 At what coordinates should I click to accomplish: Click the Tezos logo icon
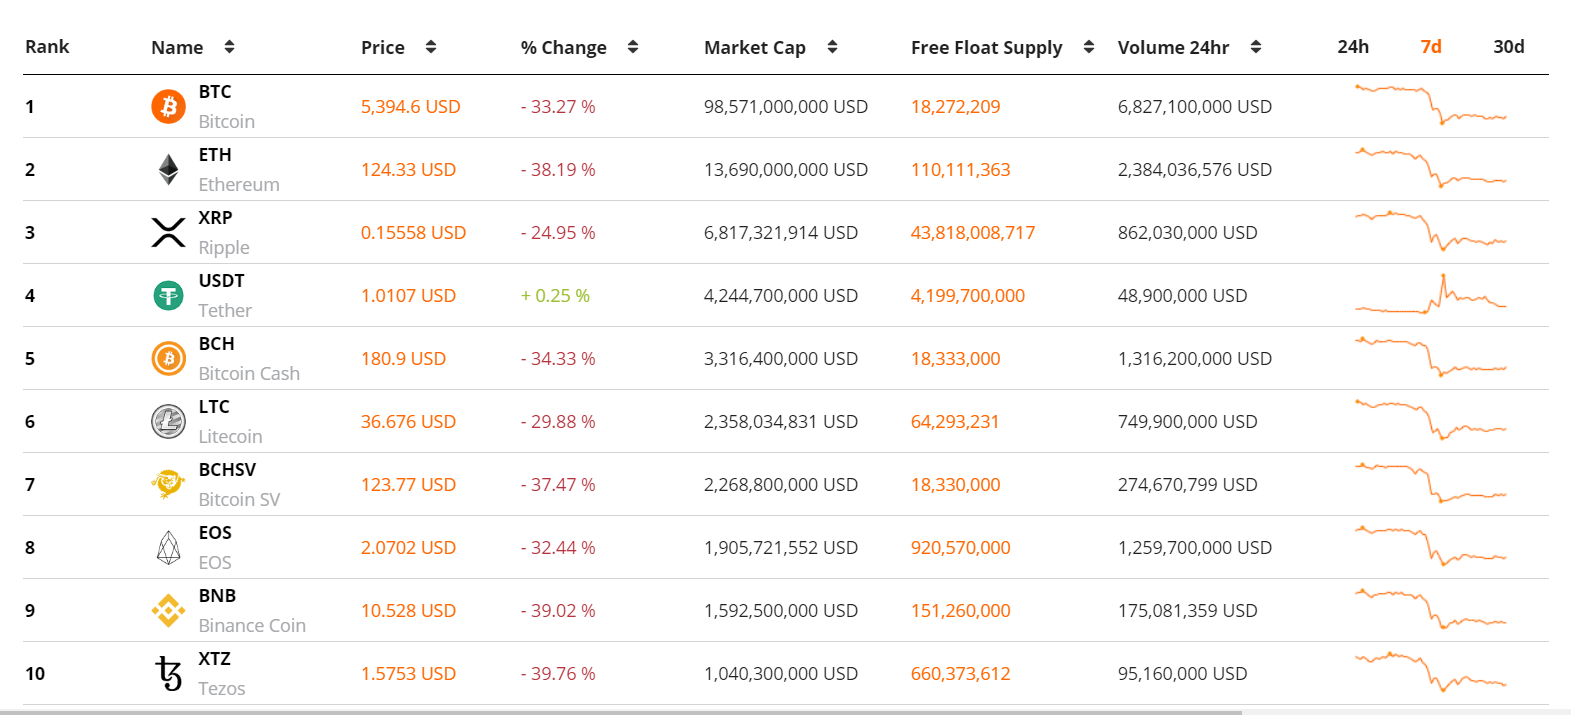point(168,673)
